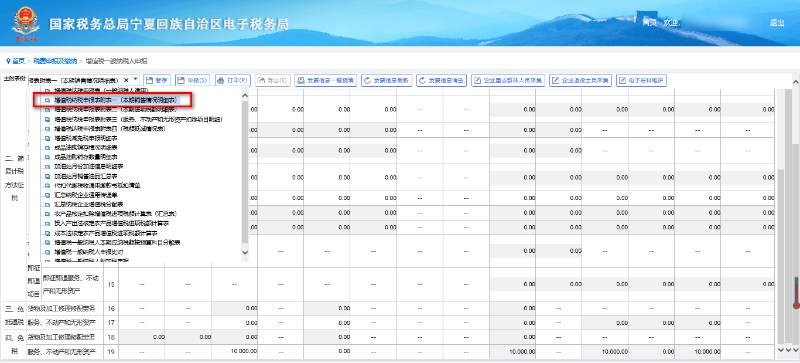Image resolution: width=800 pixels, height=363 pixels.
Task: Click 发票信息清空 clear button
Action: click(442, 80)
